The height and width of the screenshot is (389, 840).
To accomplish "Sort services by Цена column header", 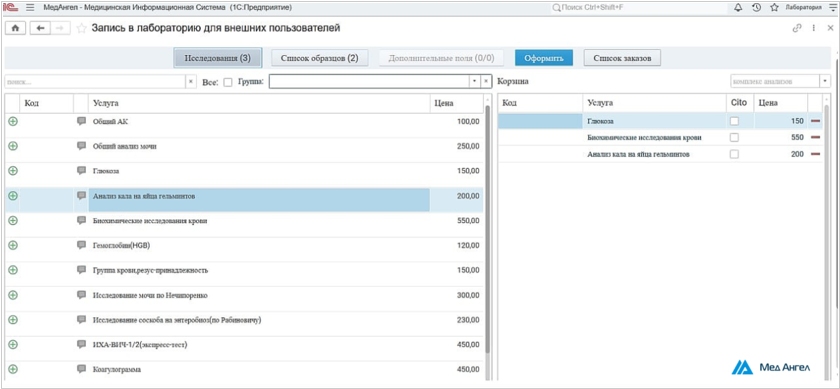I will click(x=456, y=103).
